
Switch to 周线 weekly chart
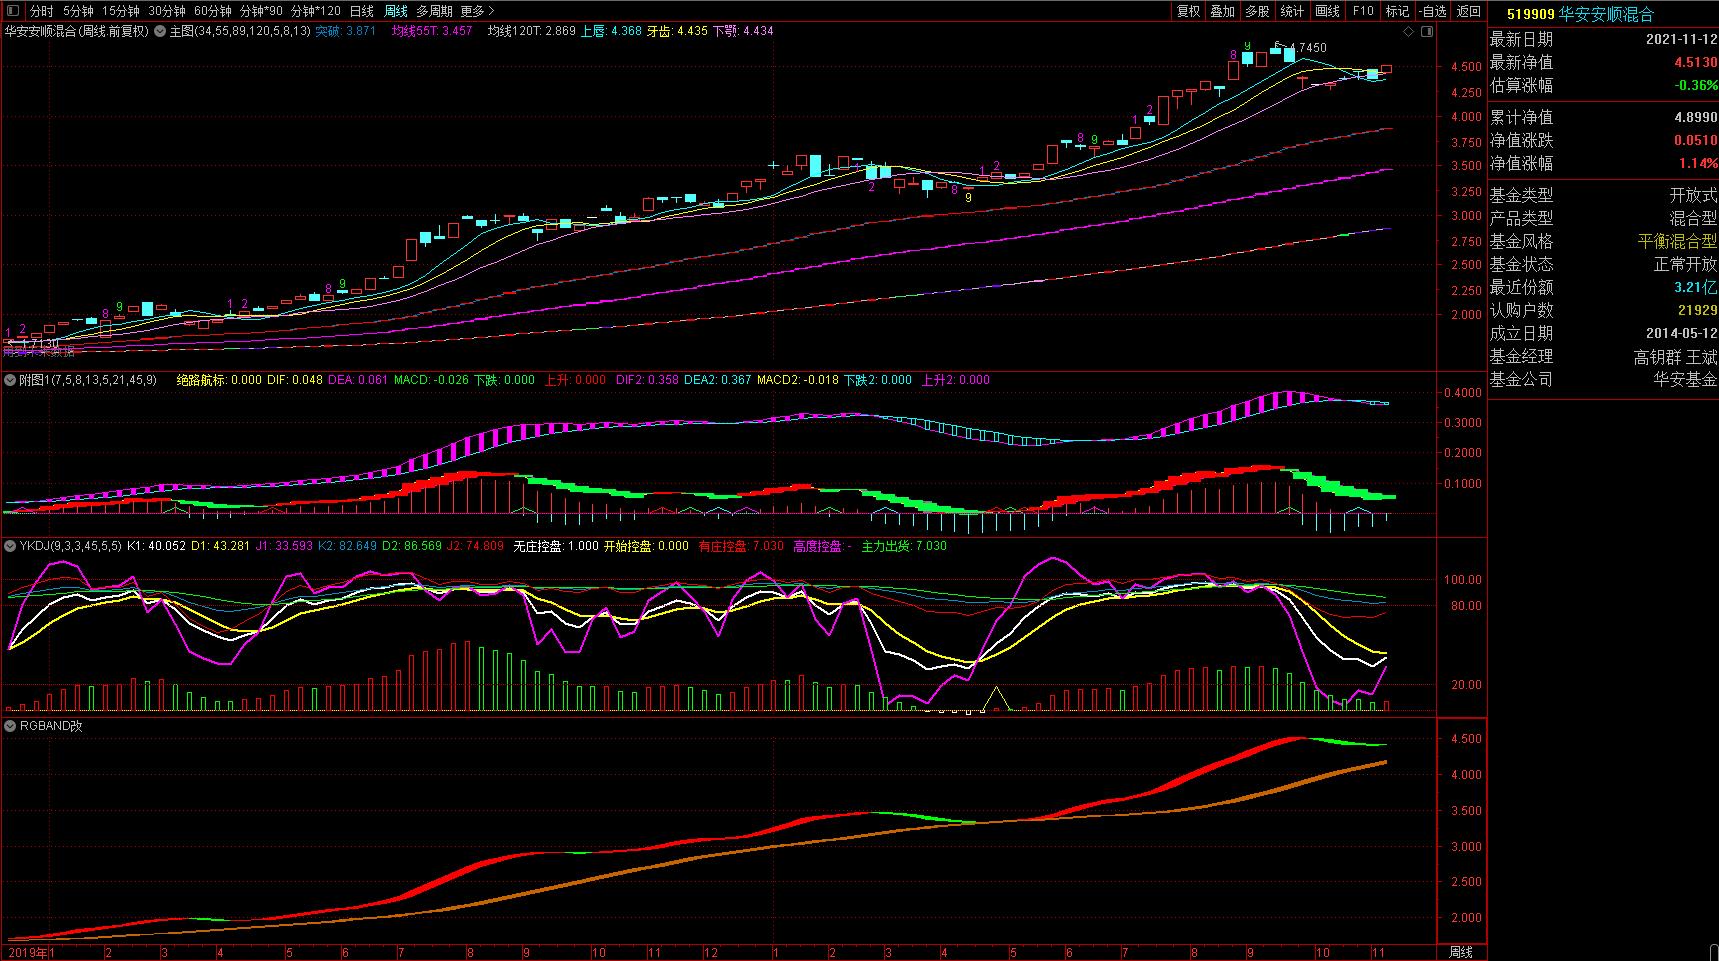coord(396,11)
